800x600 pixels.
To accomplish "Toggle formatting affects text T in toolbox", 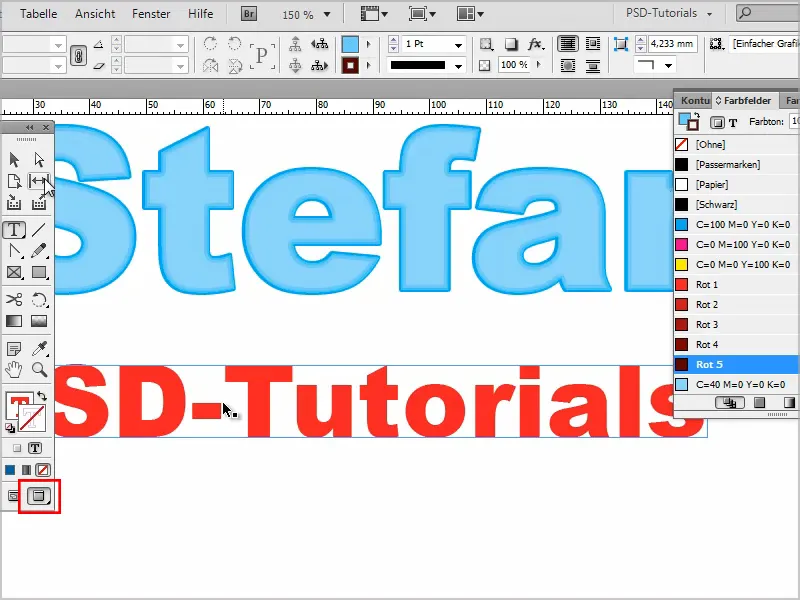I will pyautogui.click(x=35, y=448).
